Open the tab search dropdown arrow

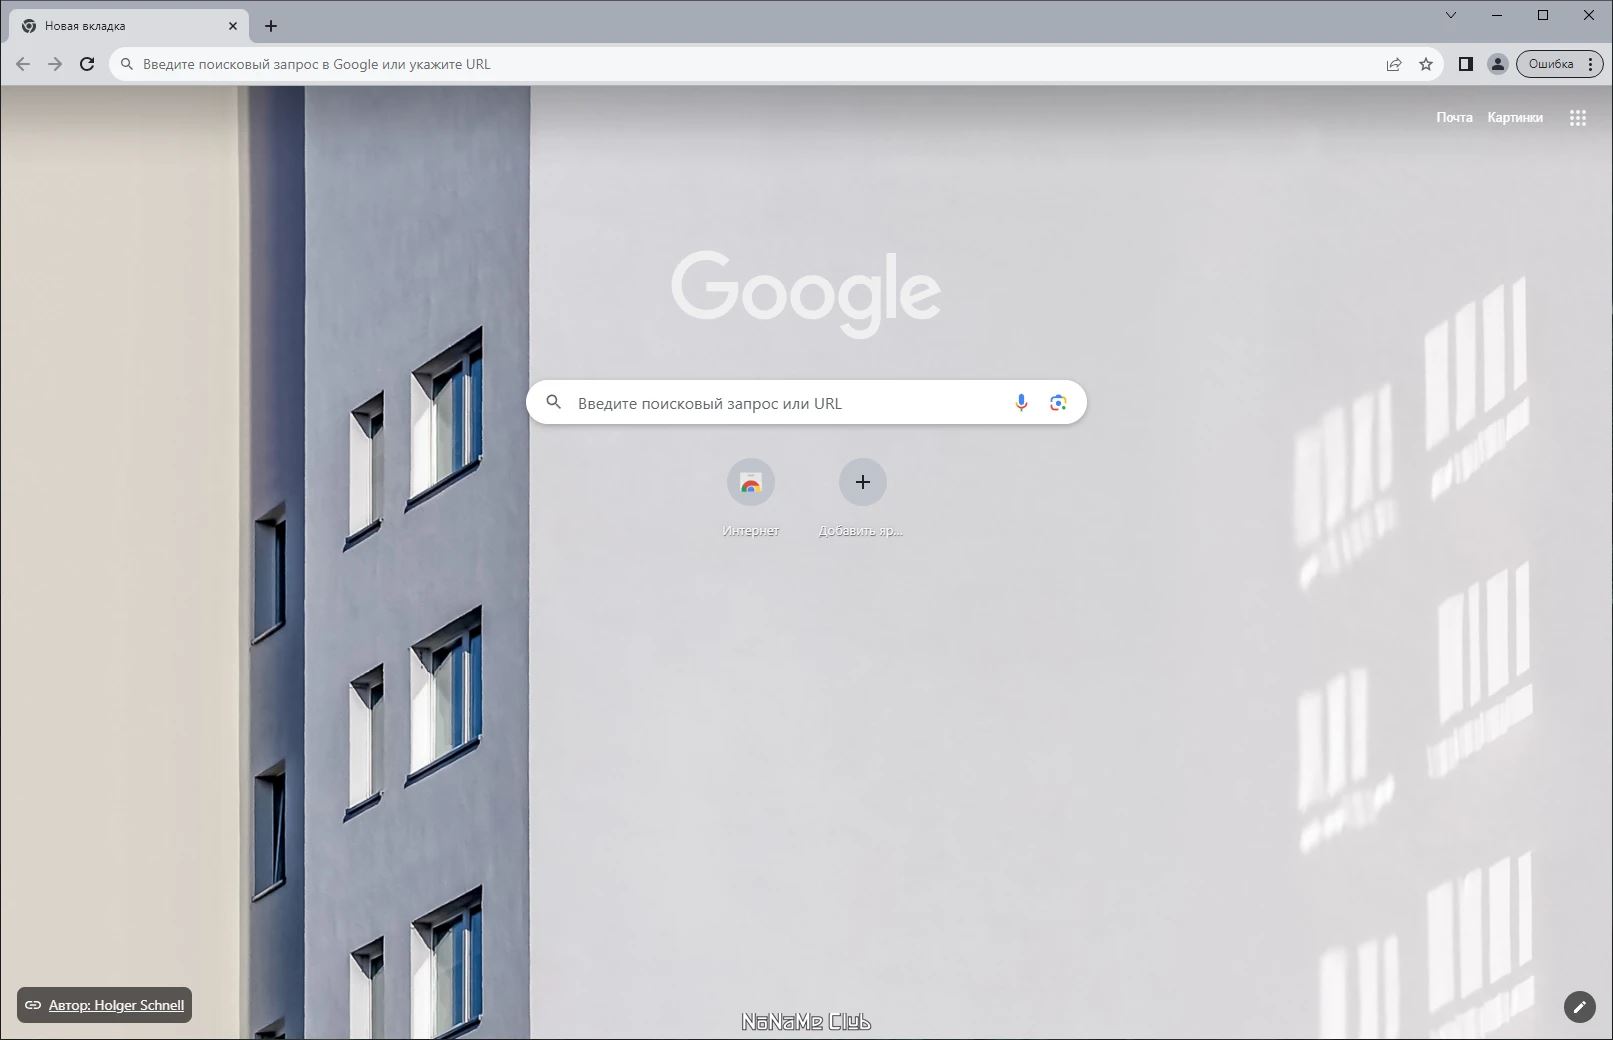[1451, 15]
